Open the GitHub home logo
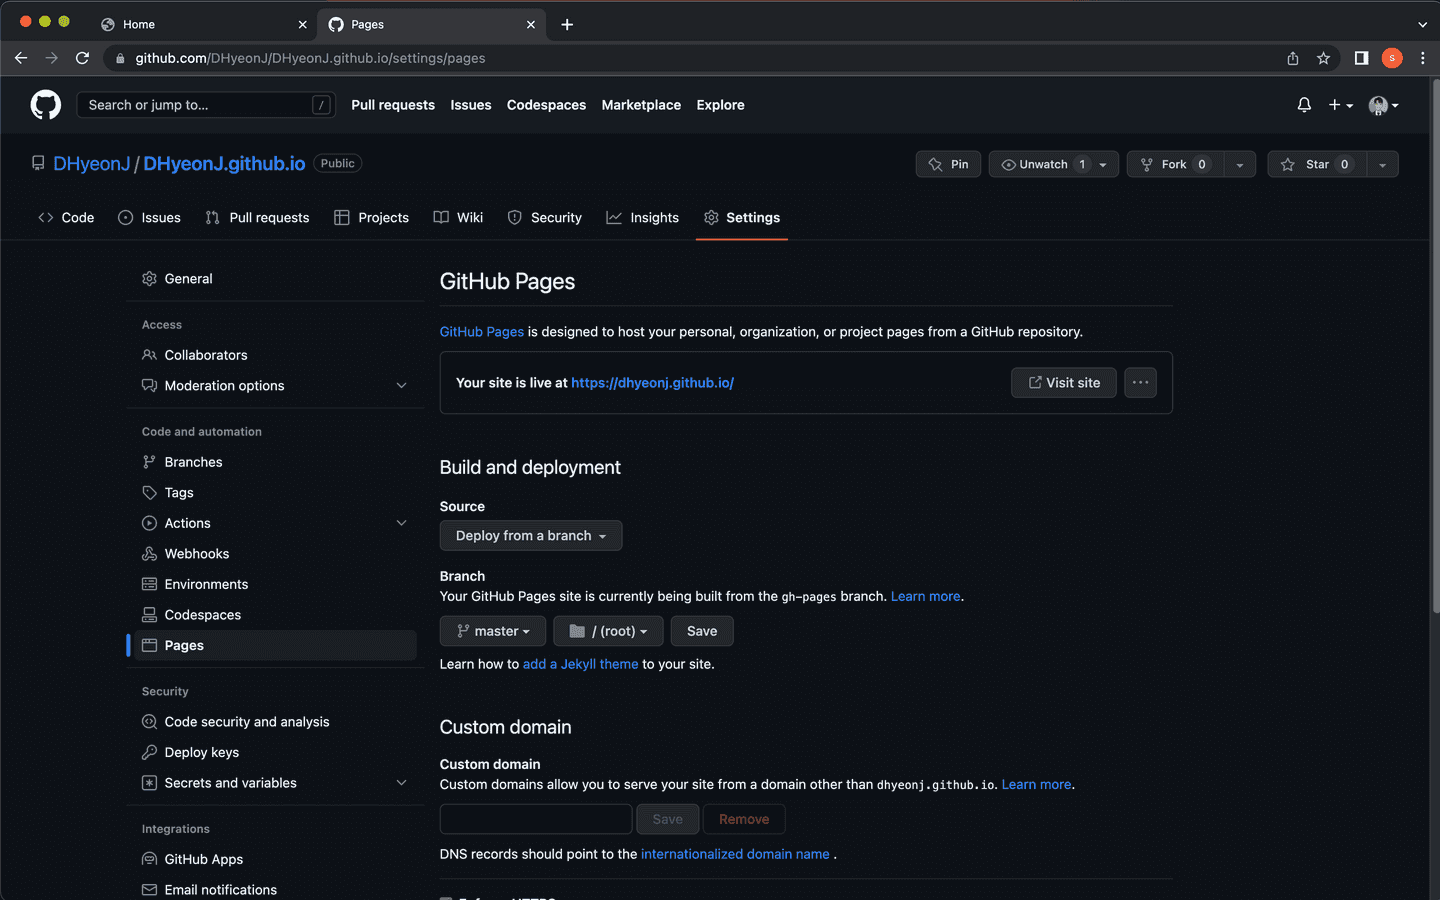This screenshot has width=1440, height=900. [46, 105]
